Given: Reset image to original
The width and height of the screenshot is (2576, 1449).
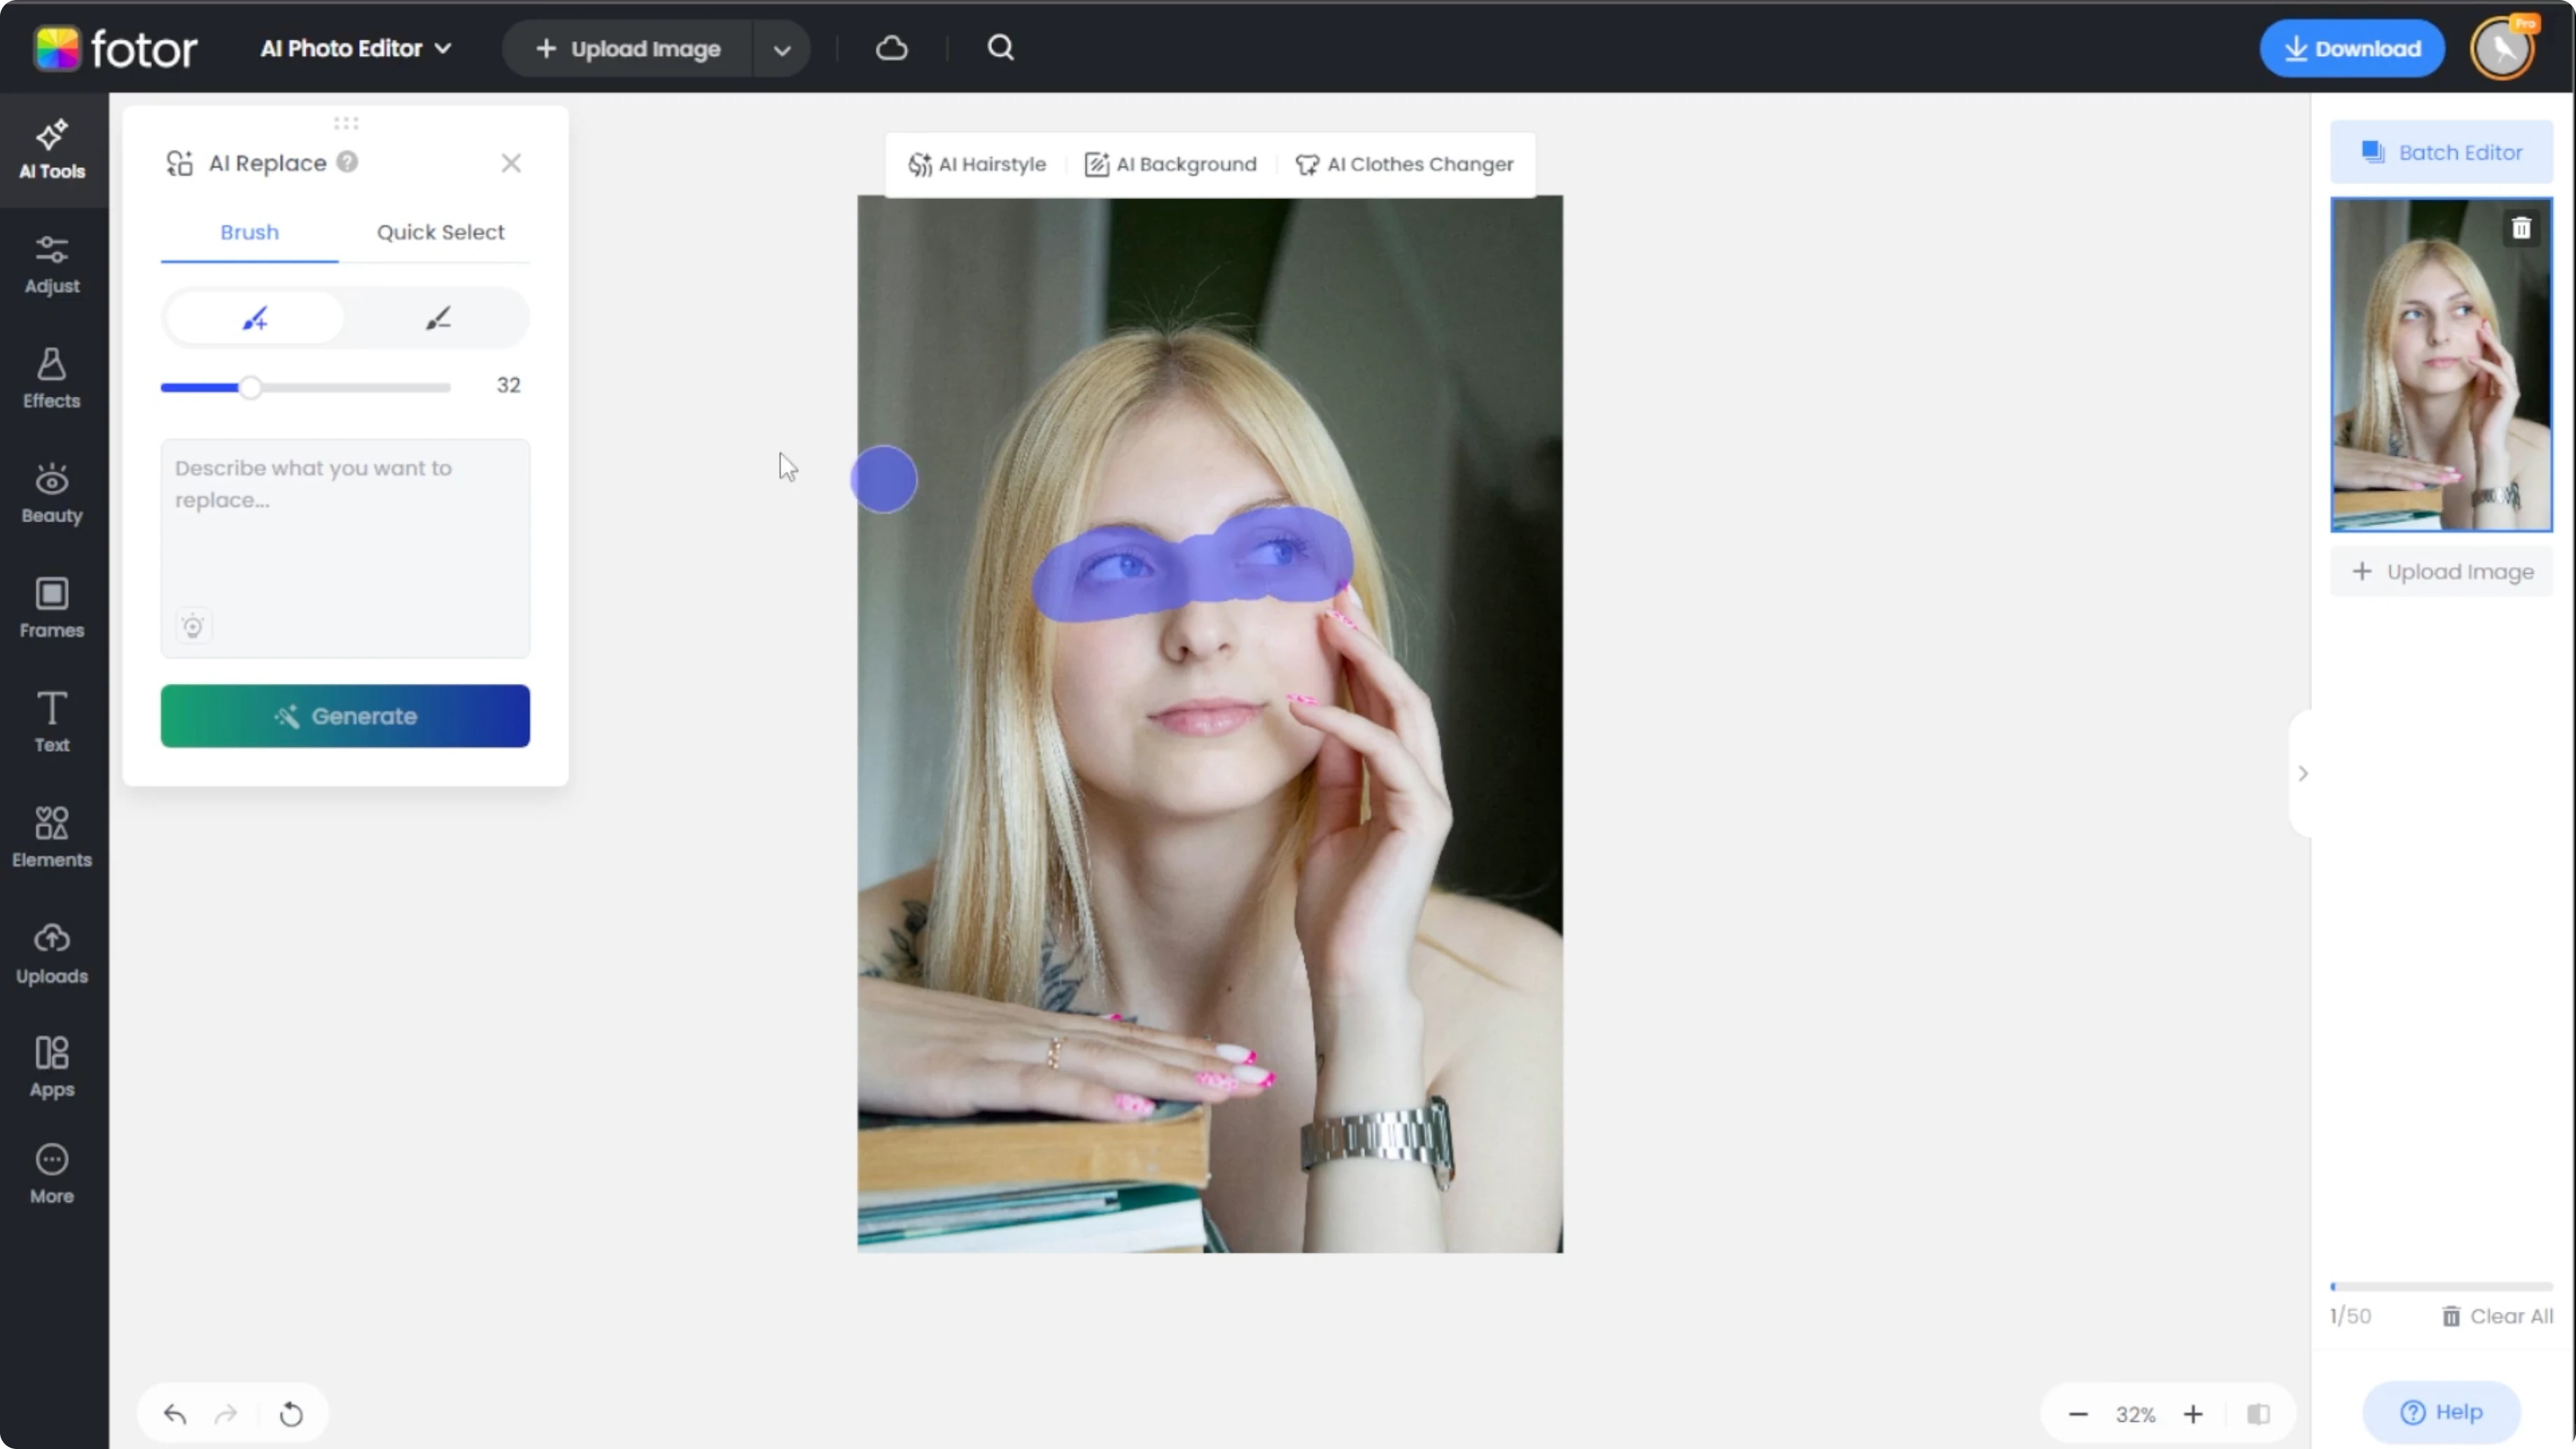Looking at the screenshot, I should tap(291, 1414).
